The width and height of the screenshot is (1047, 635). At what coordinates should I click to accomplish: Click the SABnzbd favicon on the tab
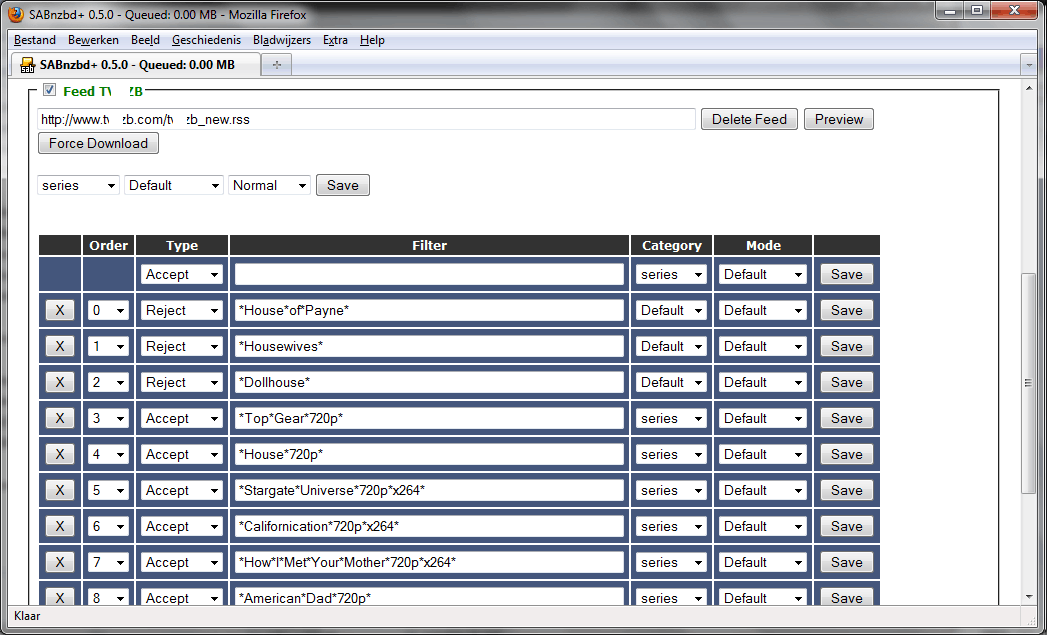[27, 65]
